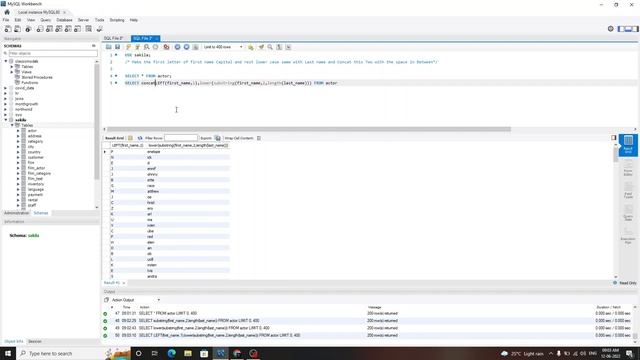Viewport: 640px width, 360px height.
Task: Save the script to a file
Action: (x=118, y=47)
